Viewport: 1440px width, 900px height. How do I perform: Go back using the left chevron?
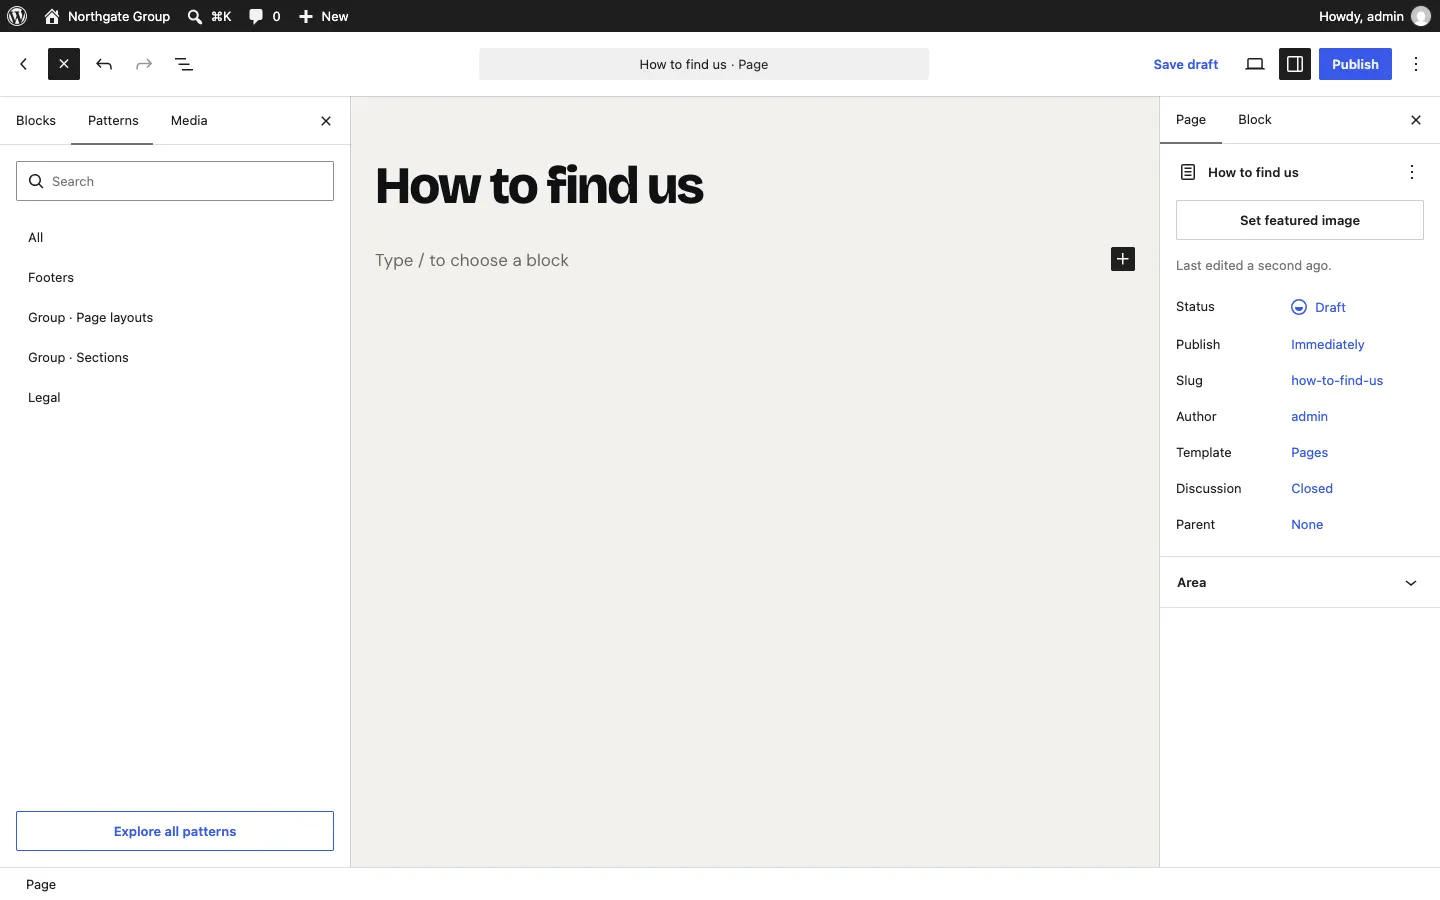24,64
